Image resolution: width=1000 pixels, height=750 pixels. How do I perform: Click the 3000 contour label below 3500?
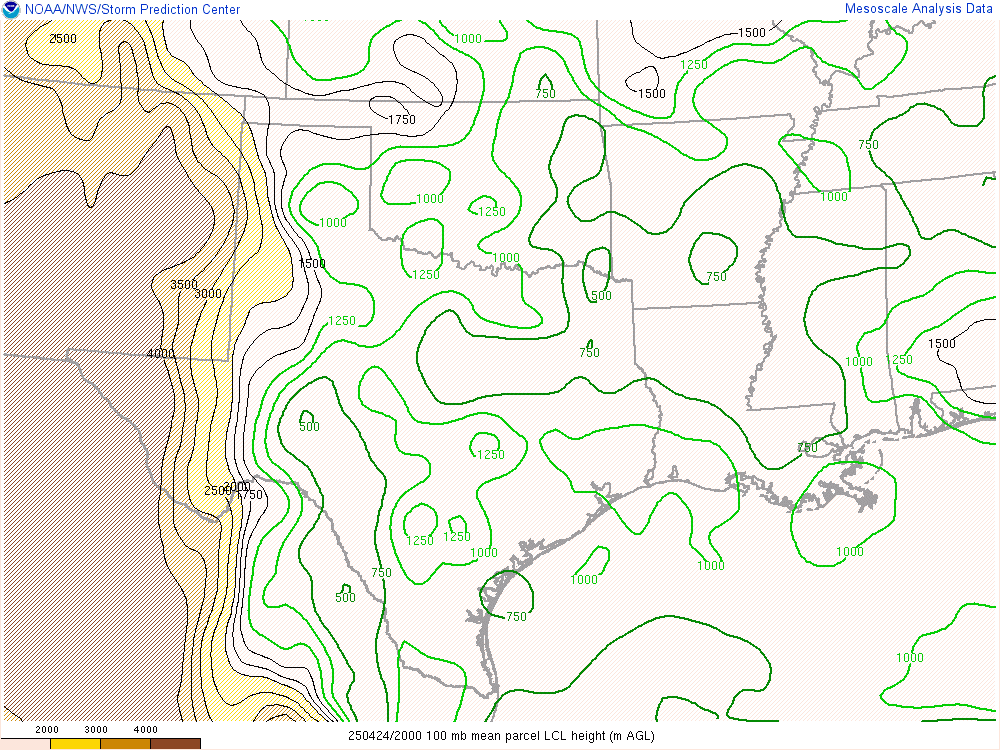click(x=208, y=294)
